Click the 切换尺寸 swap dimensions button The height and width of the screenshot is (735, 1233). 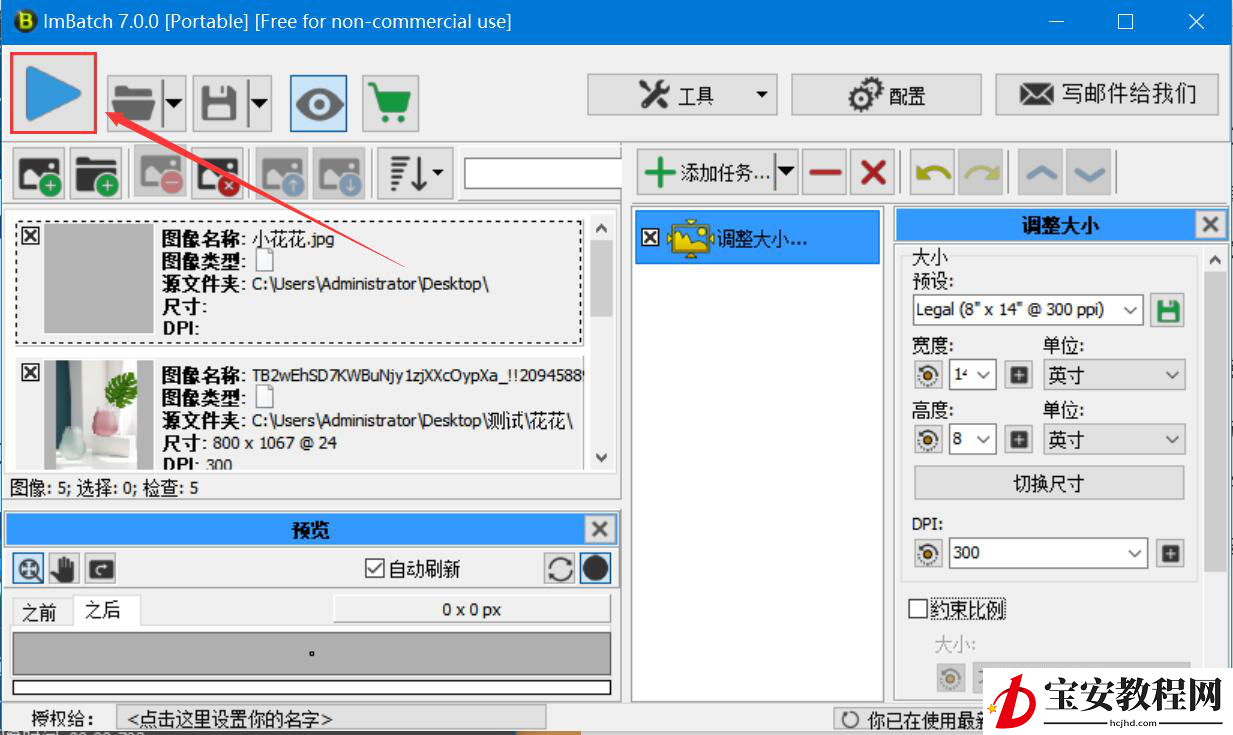(1049, 483)
